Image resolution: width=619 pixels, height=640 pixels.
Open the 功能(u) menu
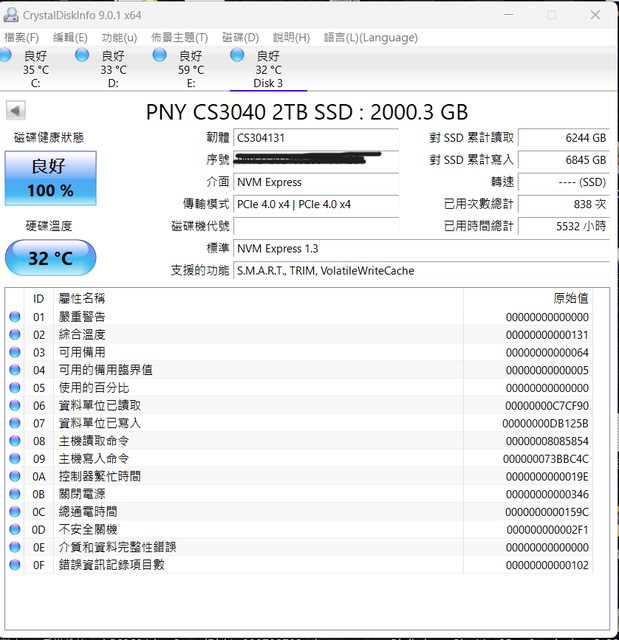coord(119,37)
